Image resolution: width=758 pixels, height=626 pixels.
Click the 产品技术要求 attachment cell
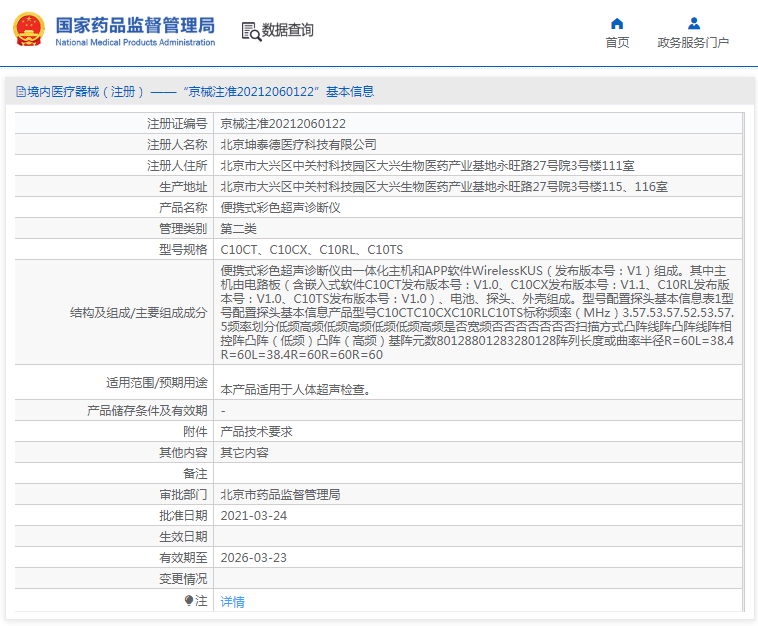(x=256, y=432)
